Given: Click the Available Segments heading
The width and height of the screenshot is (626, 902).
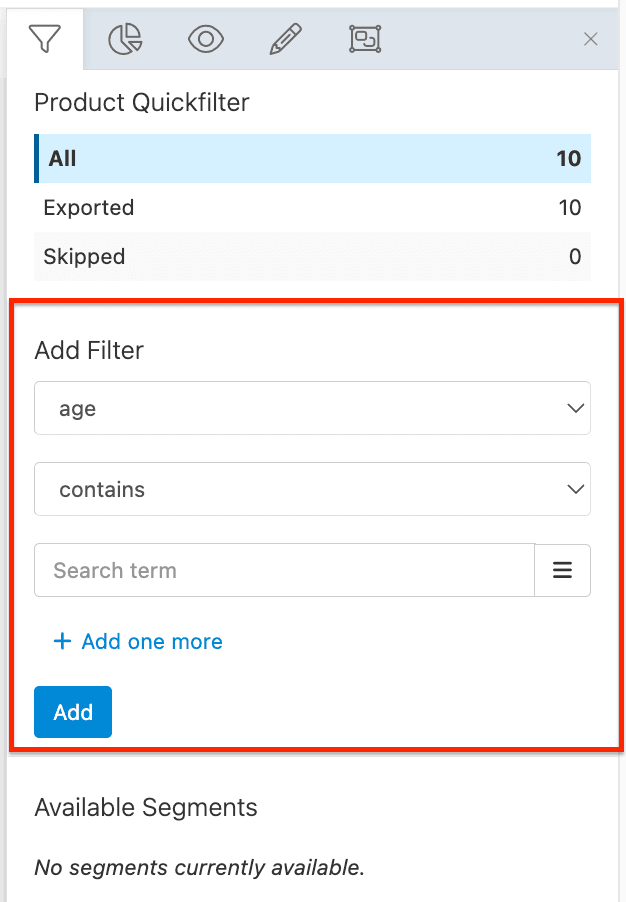Looking at the screenshot, I should [146, 807].
